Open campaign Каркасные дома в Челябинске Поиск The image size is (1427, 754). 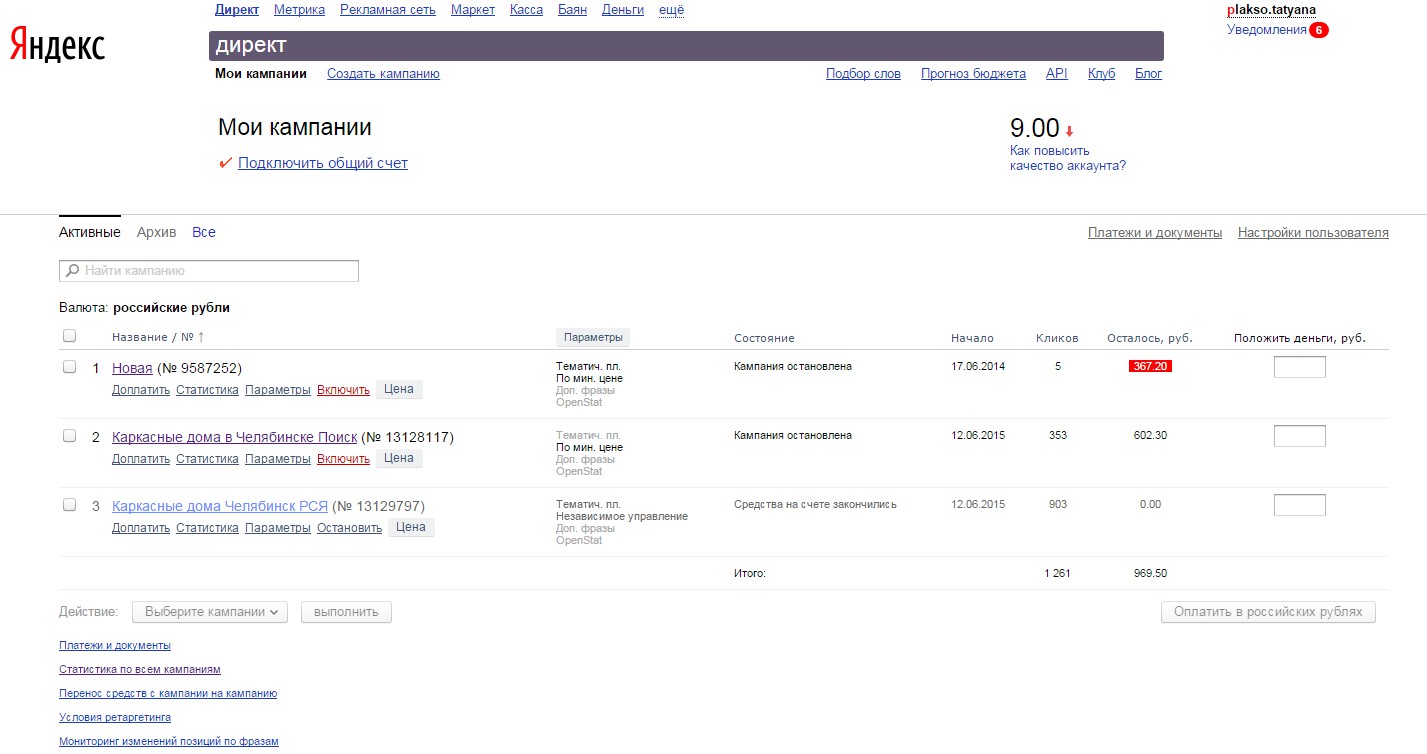click(x=234, y=437)
